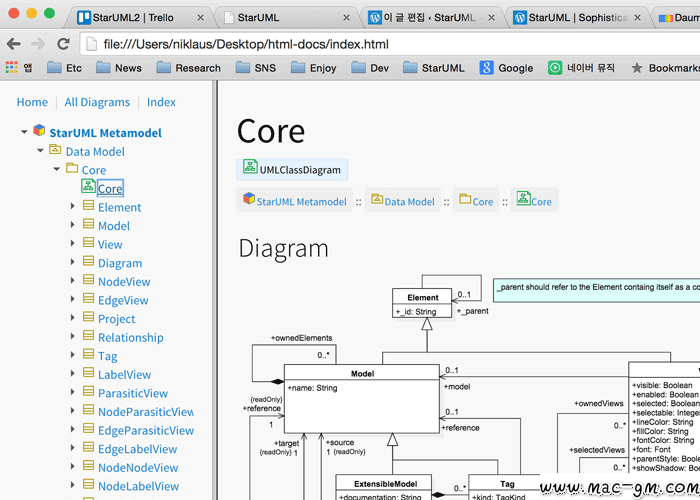Switch to the StarUML browser tab

[286, 18]
